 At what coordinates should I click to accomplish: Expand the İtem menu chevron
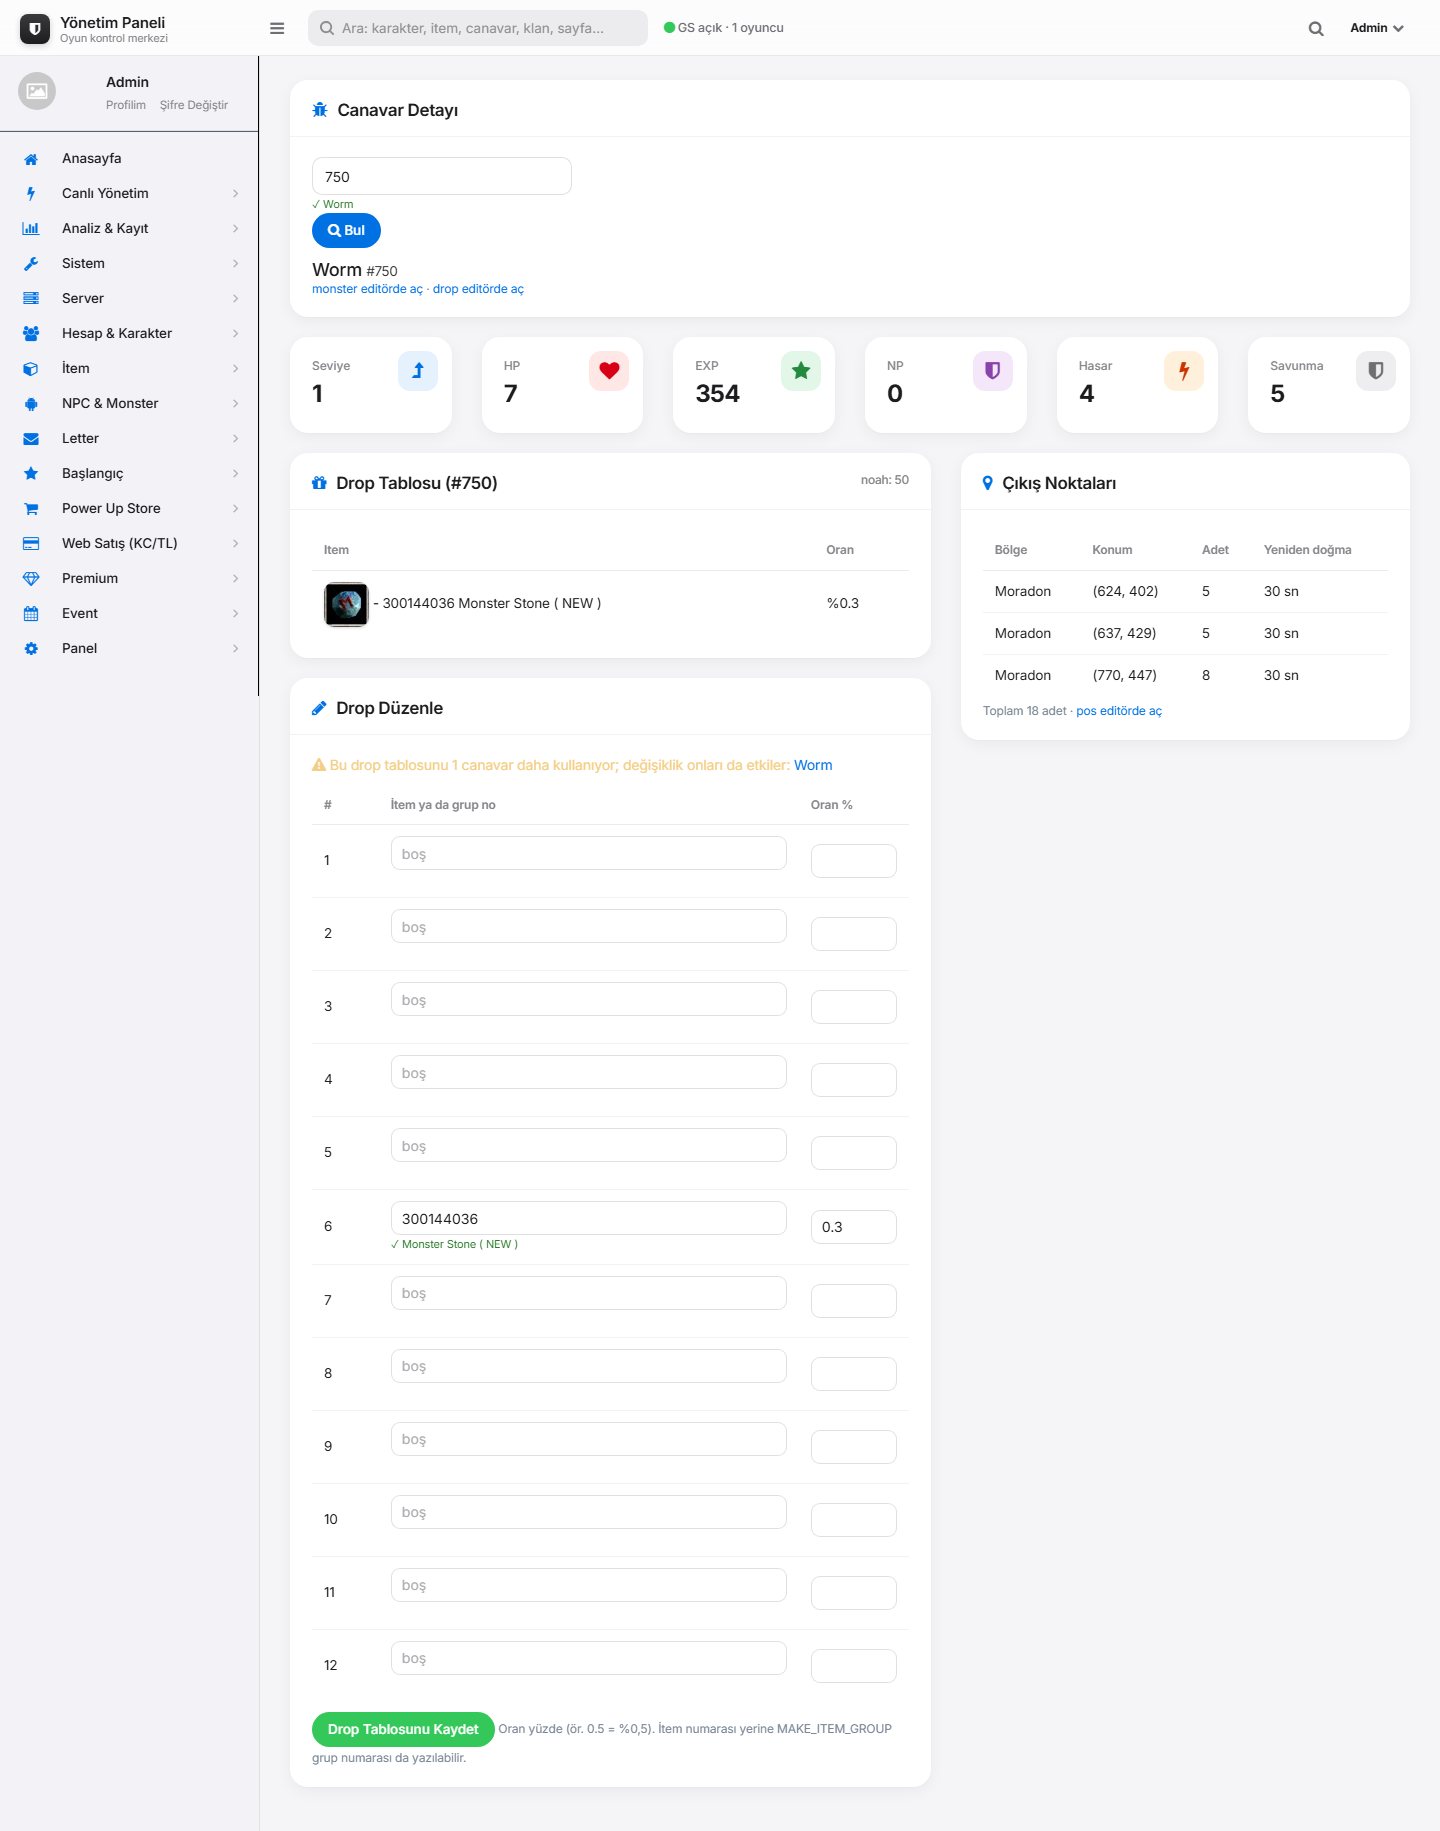click(236, 369)
